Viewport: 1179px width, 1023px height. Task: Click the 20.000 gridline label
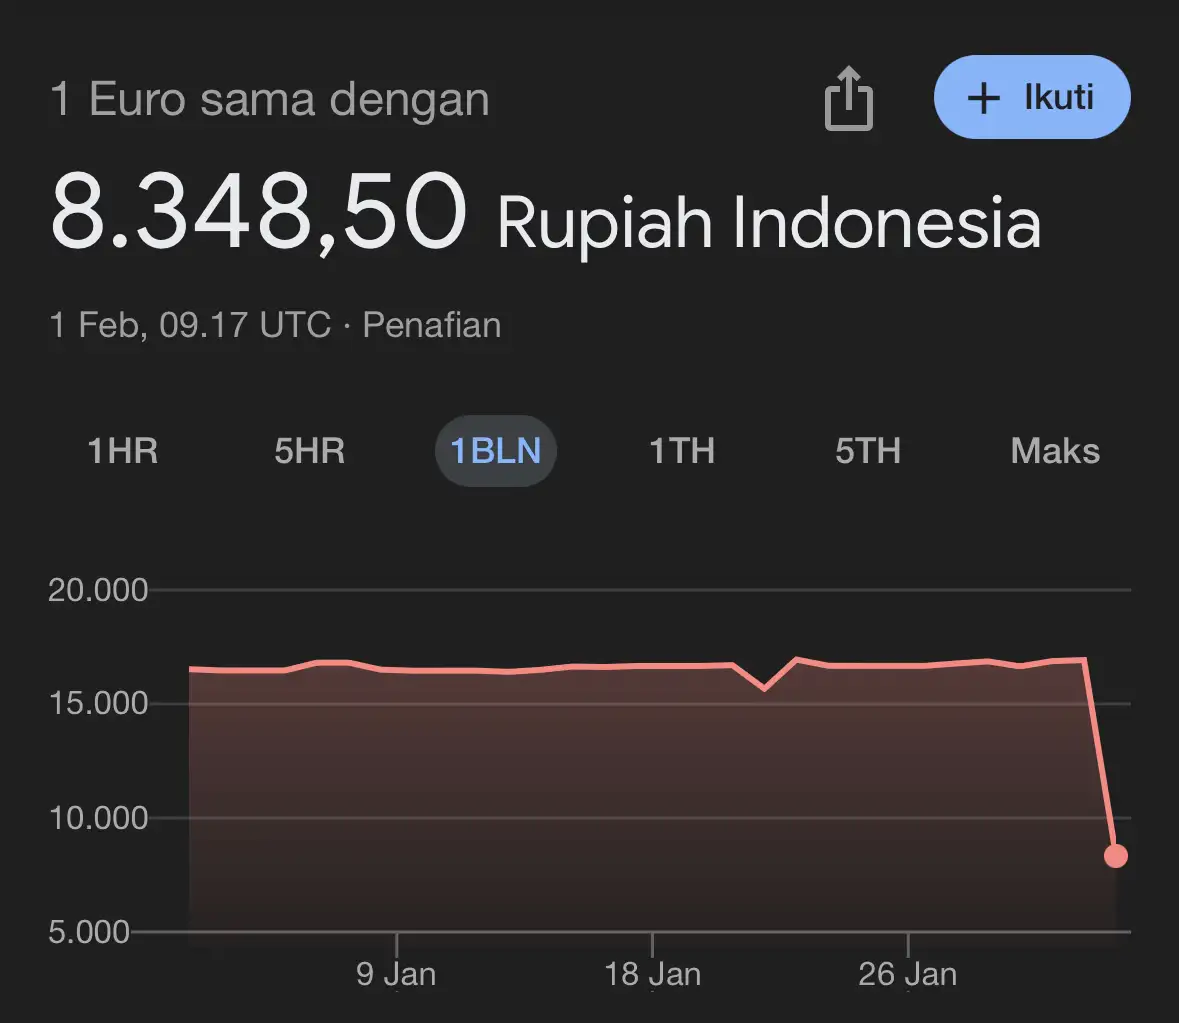[97, 590]
